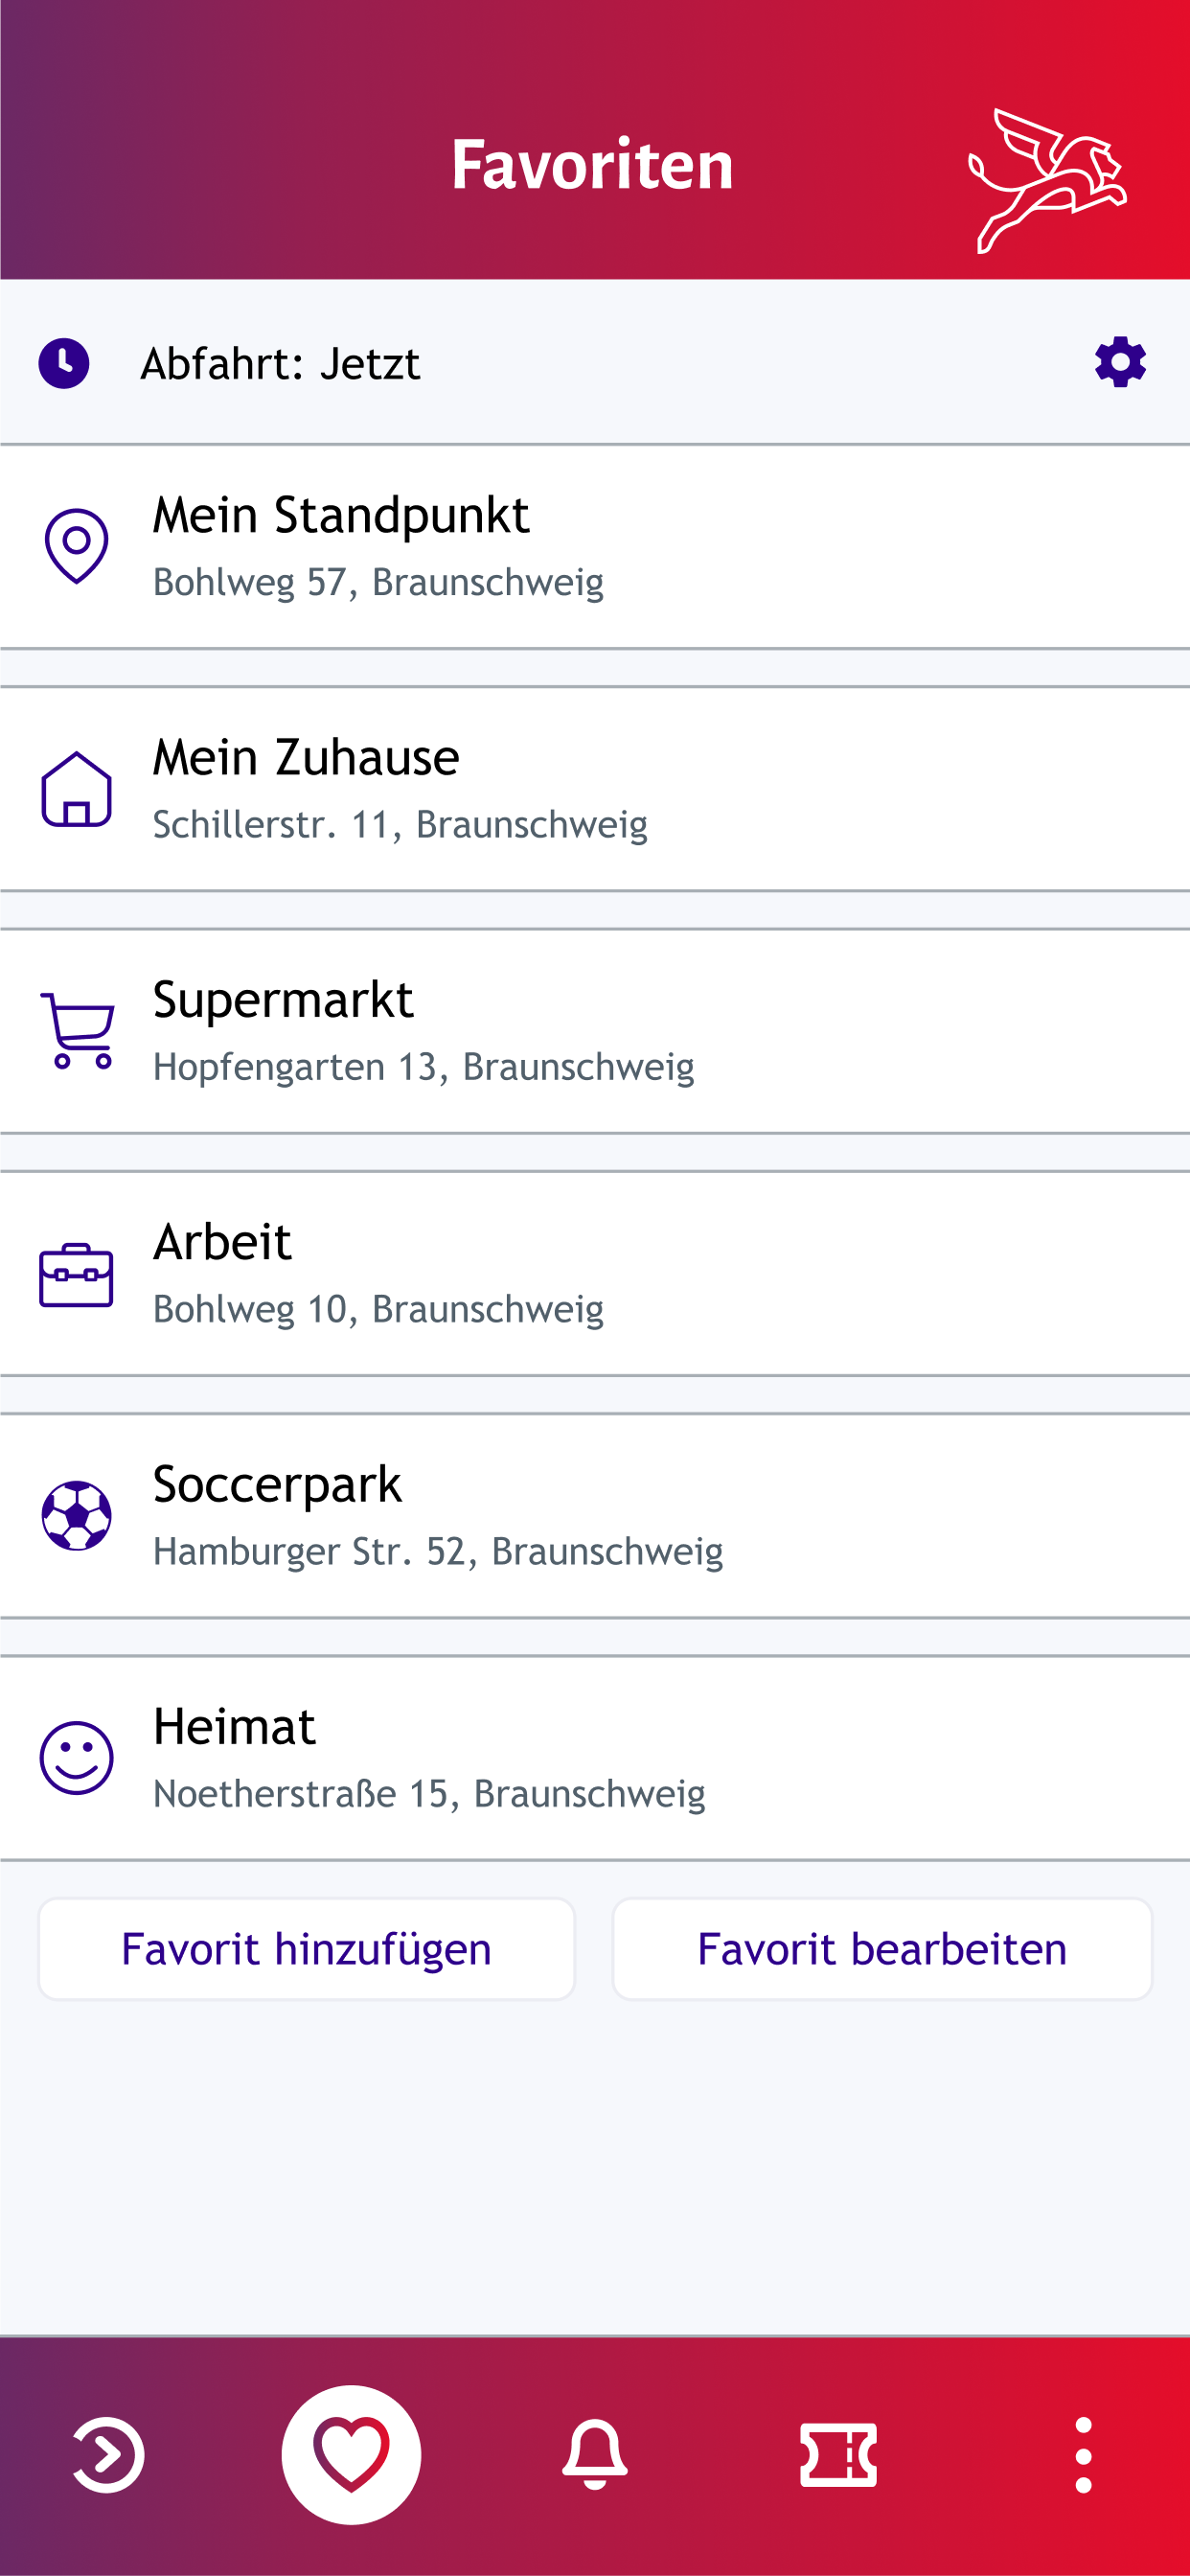The width and height of the screenshot is (1190, 2576).
Task: Click the house icon for Mein Zuhause
Action: click(76, 789)
